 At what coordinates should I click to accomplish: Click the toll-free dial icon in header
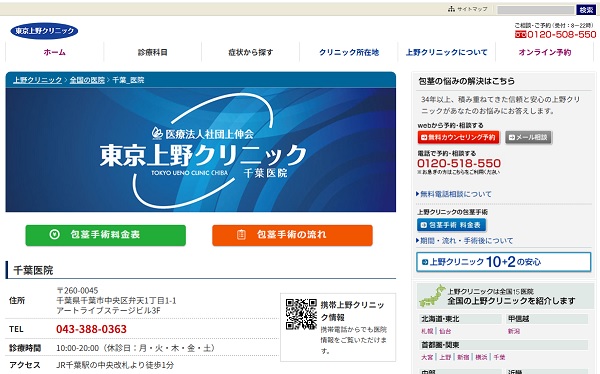521,34
